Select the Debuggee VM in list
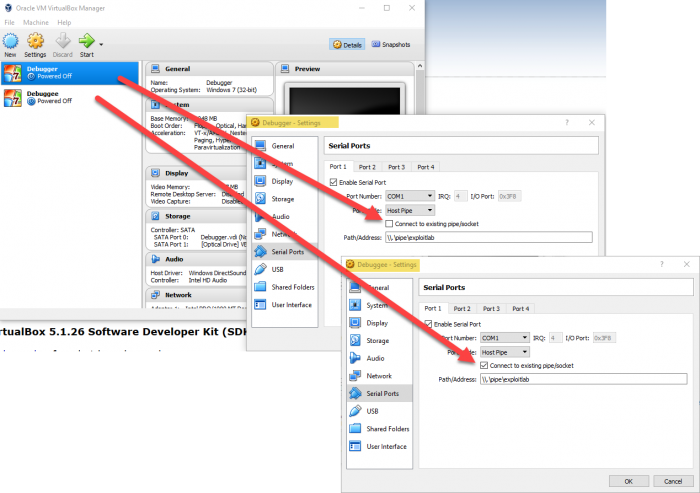 [70, 97]
